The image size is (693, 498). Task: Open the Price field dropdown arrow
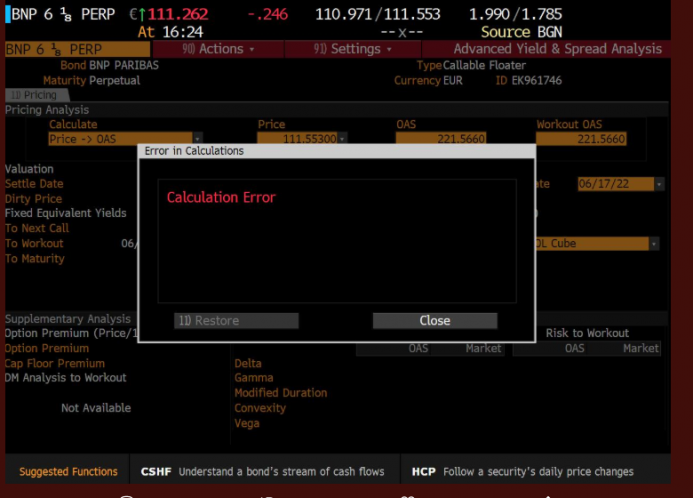point(342,139)
